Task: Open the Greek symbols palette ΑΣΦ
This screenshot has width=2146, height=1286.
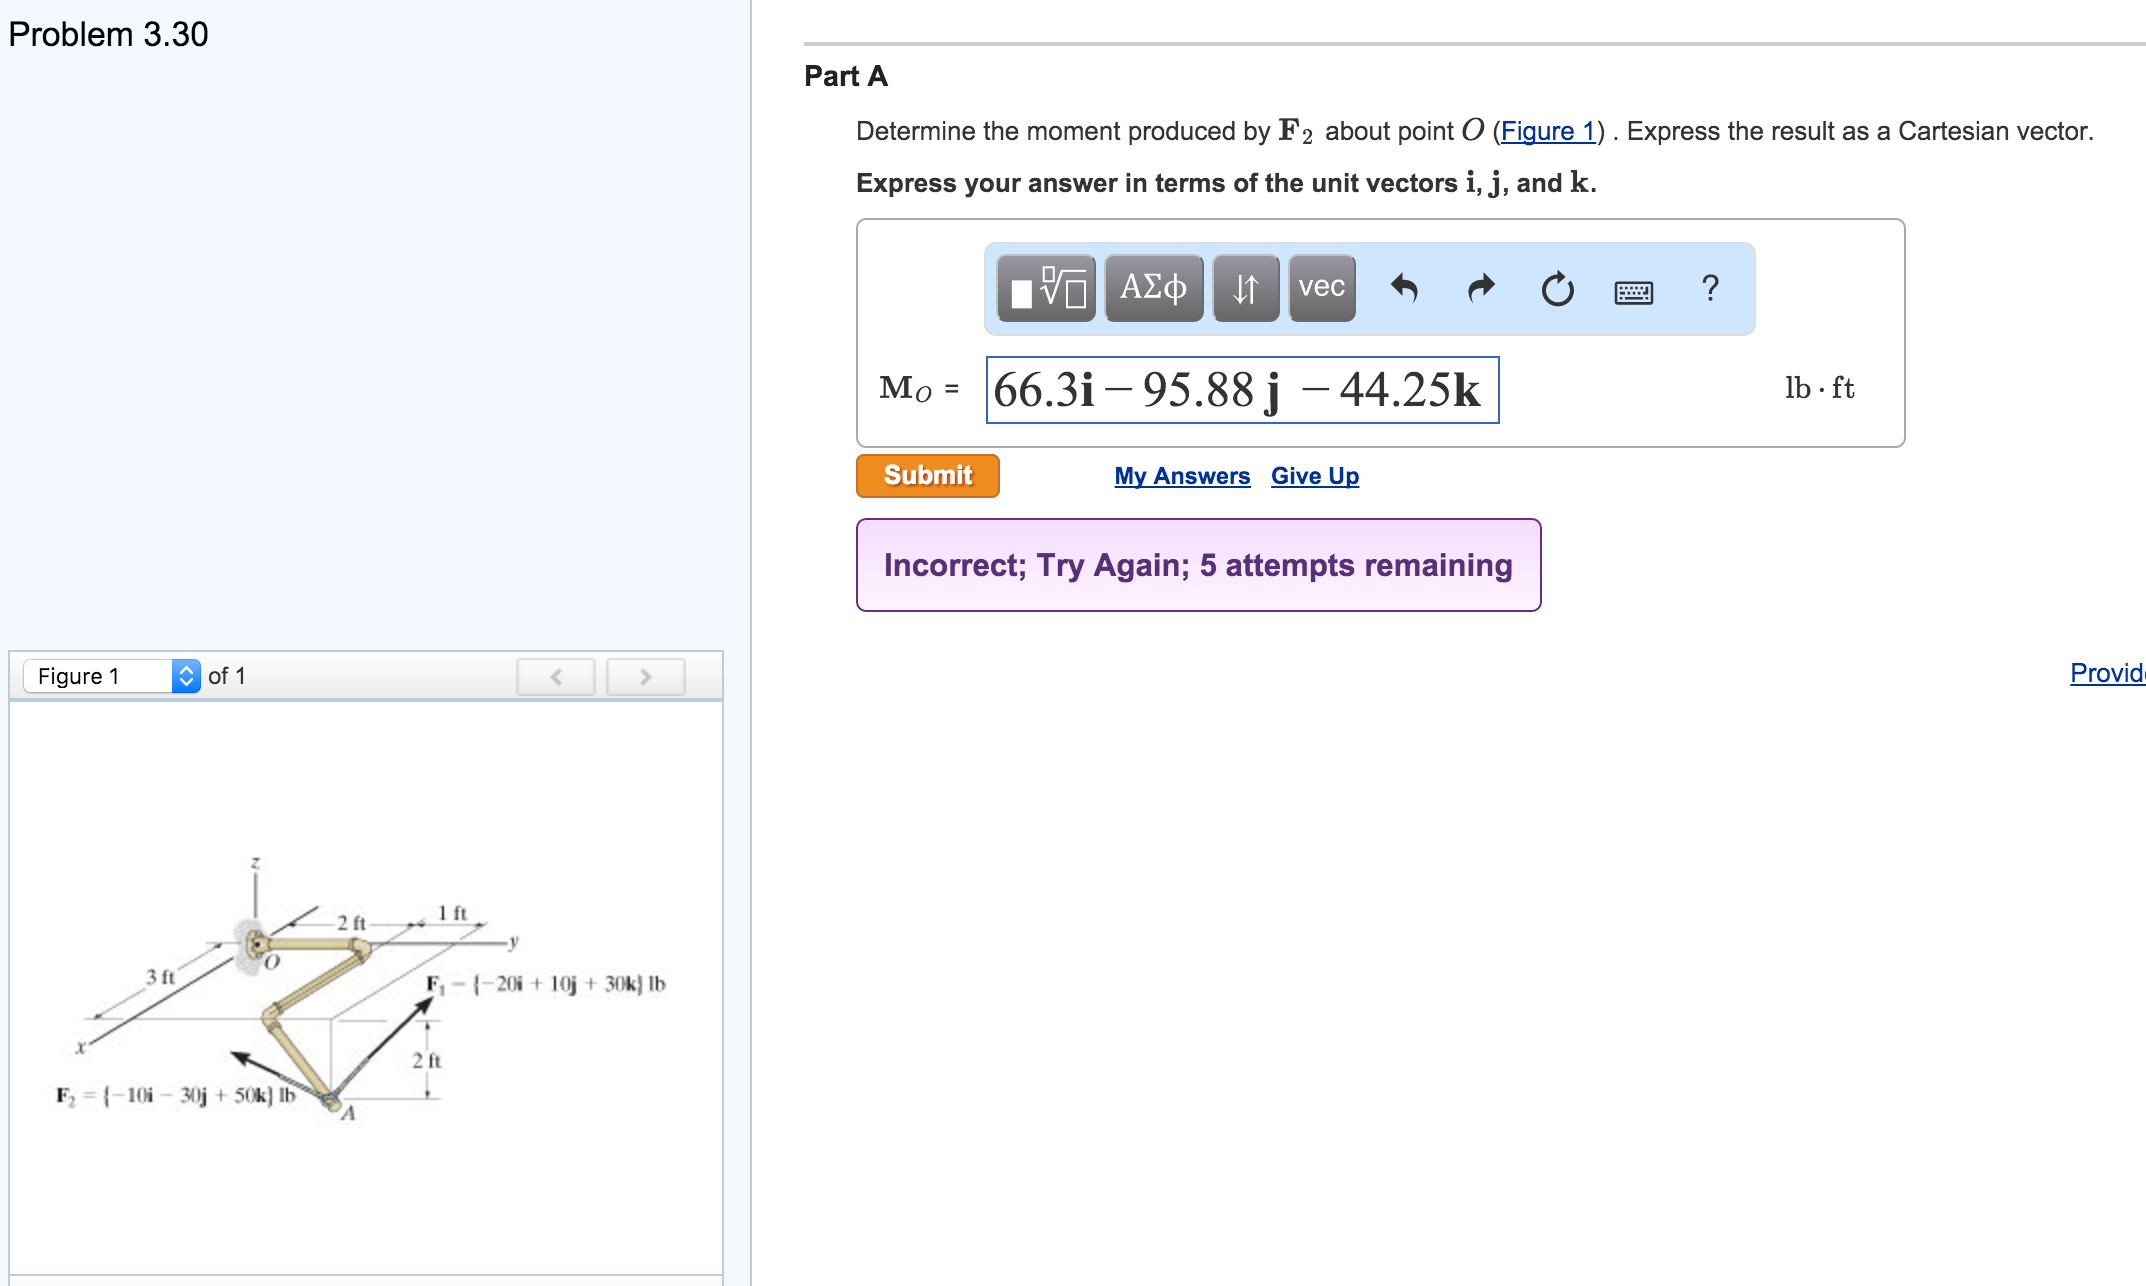Action: (1152, 289)
